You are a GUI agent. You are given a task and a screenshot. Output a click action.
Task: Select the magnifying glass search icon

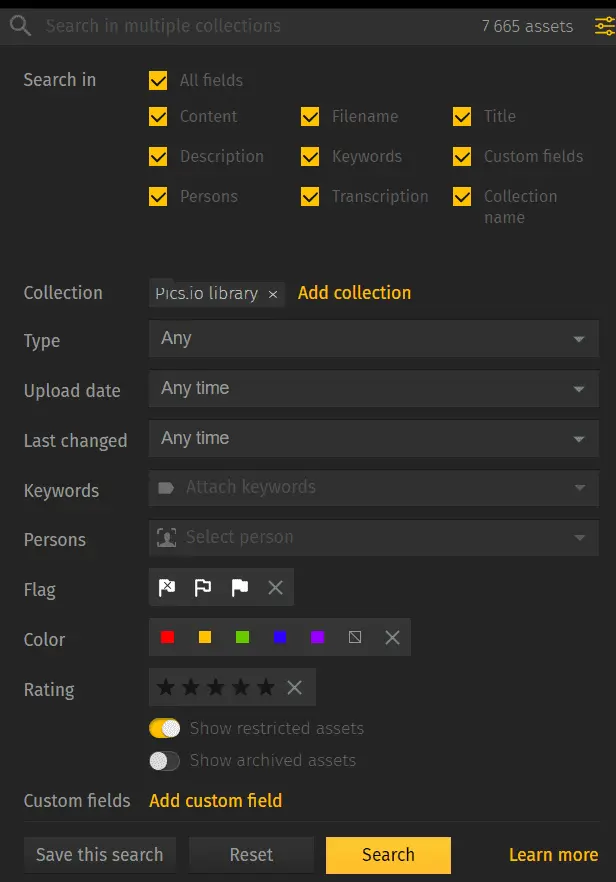pos(20,25)
